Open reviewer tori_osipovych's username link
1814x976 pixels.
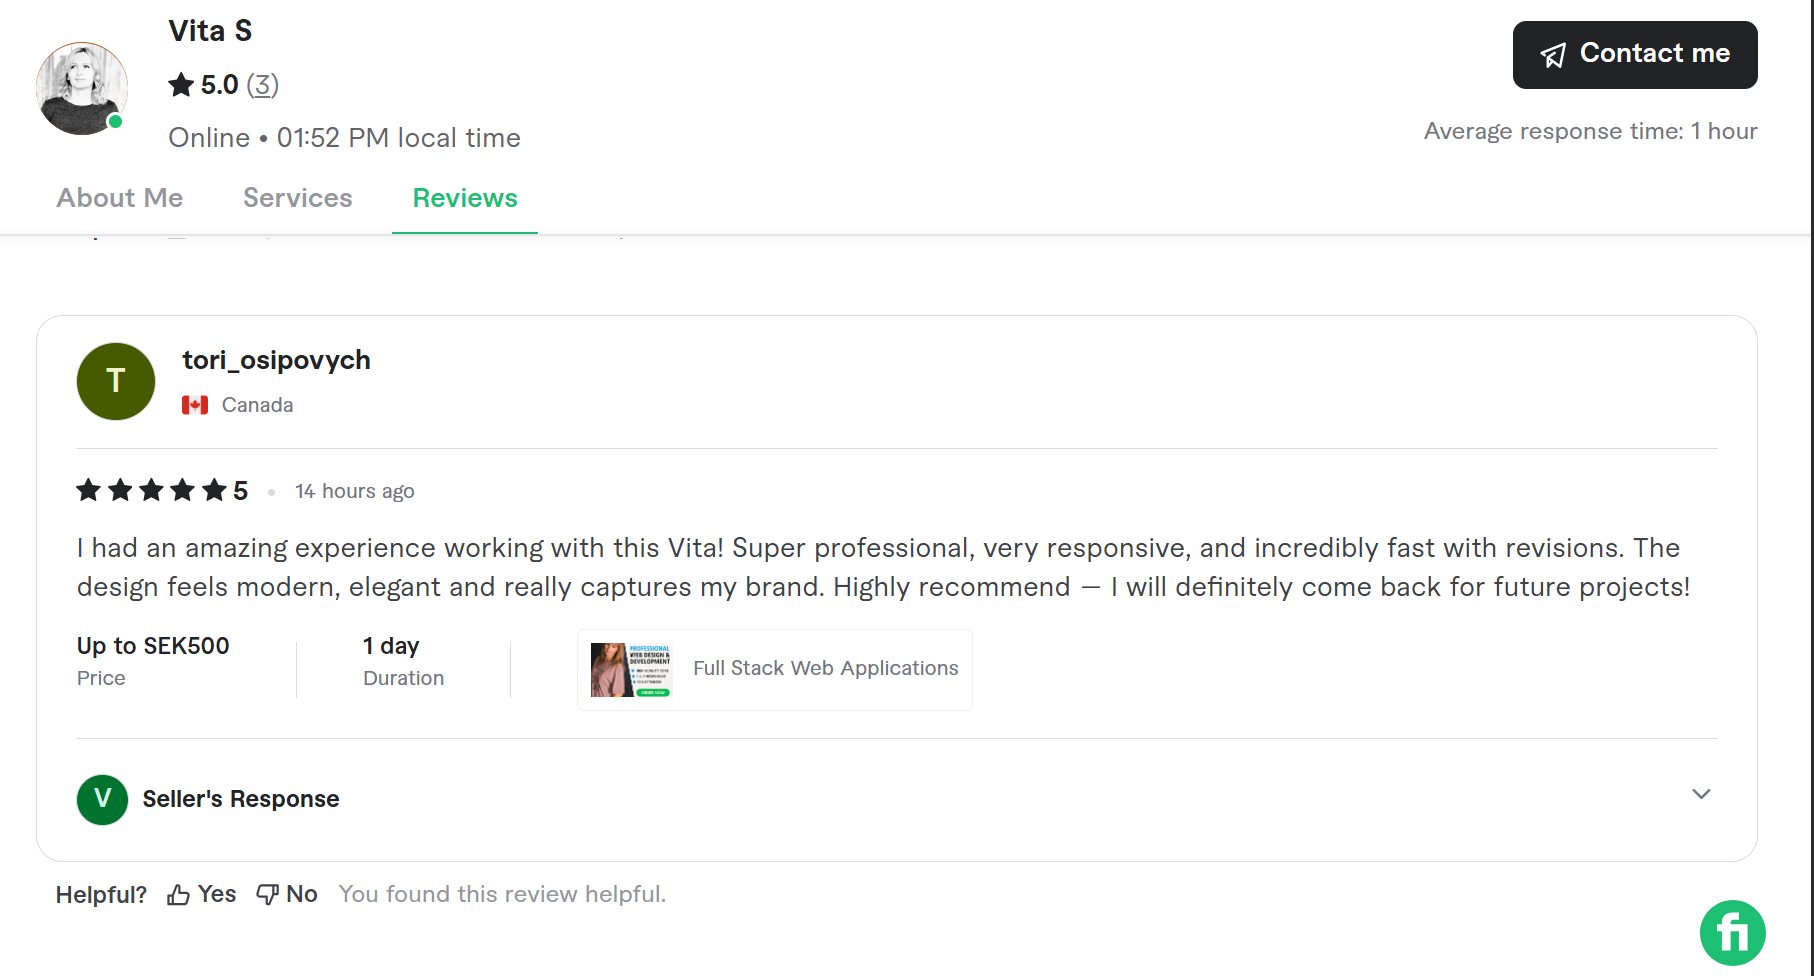(276, 360)
